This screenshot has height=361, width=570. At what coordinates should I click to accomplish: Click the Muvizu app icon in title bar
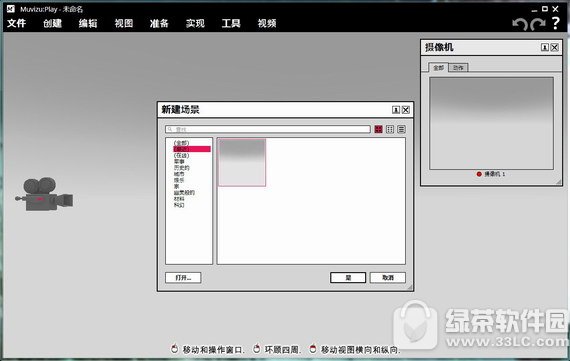[x=11, y=9]
